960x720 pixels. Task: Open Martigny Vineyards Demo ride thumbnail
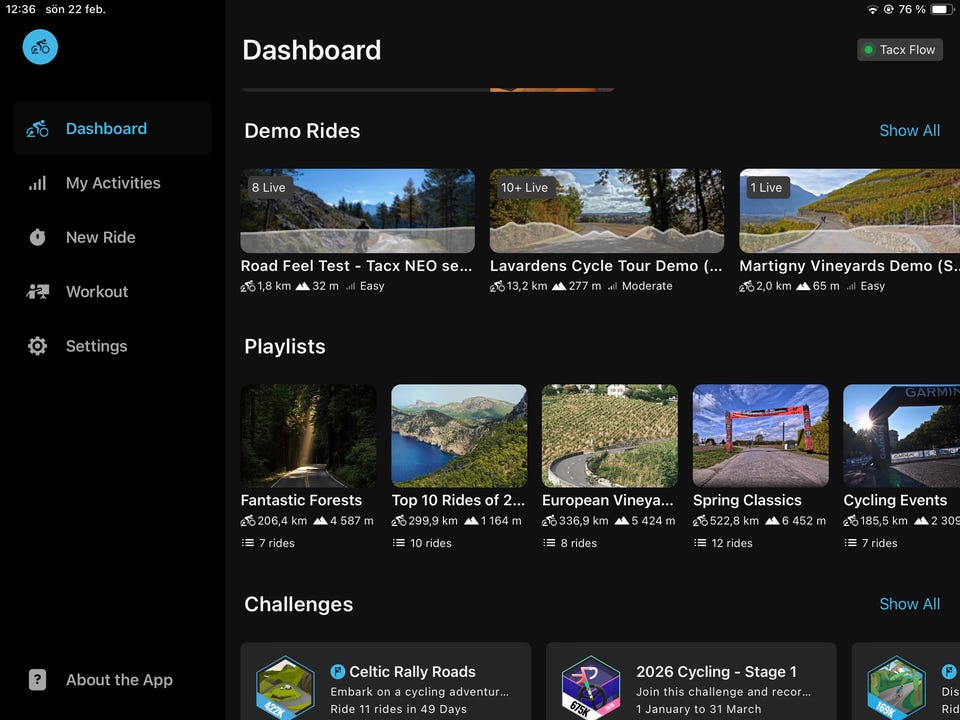[848, 211]
